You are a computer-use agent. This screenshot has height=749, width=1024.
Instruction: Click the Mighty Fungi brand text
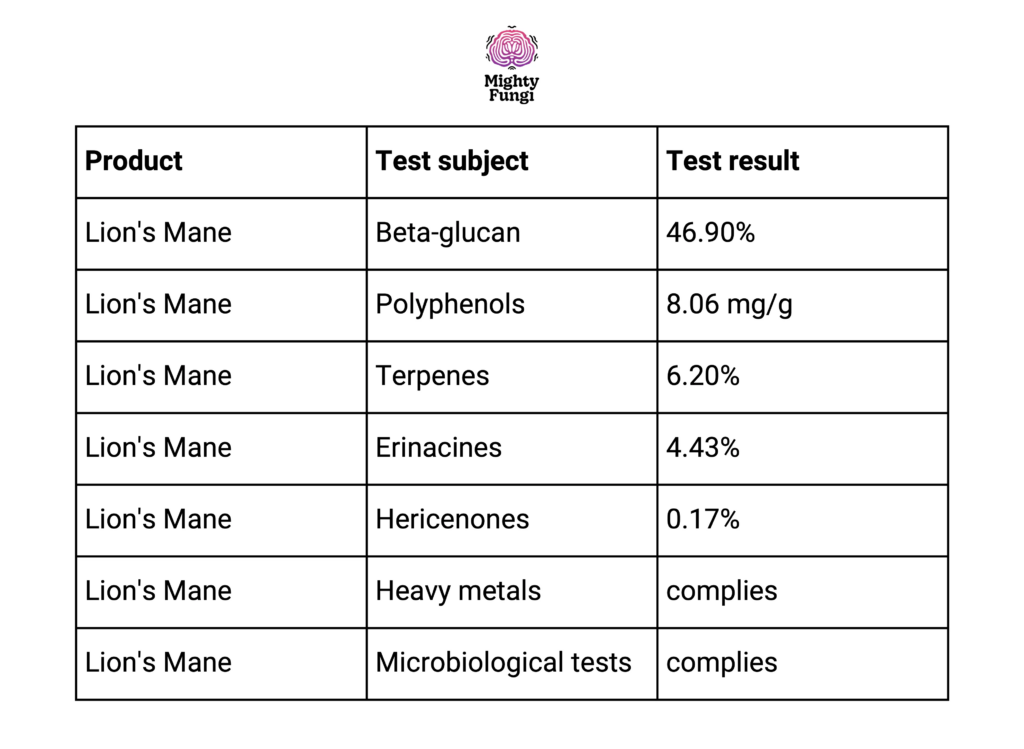[511, 88]
